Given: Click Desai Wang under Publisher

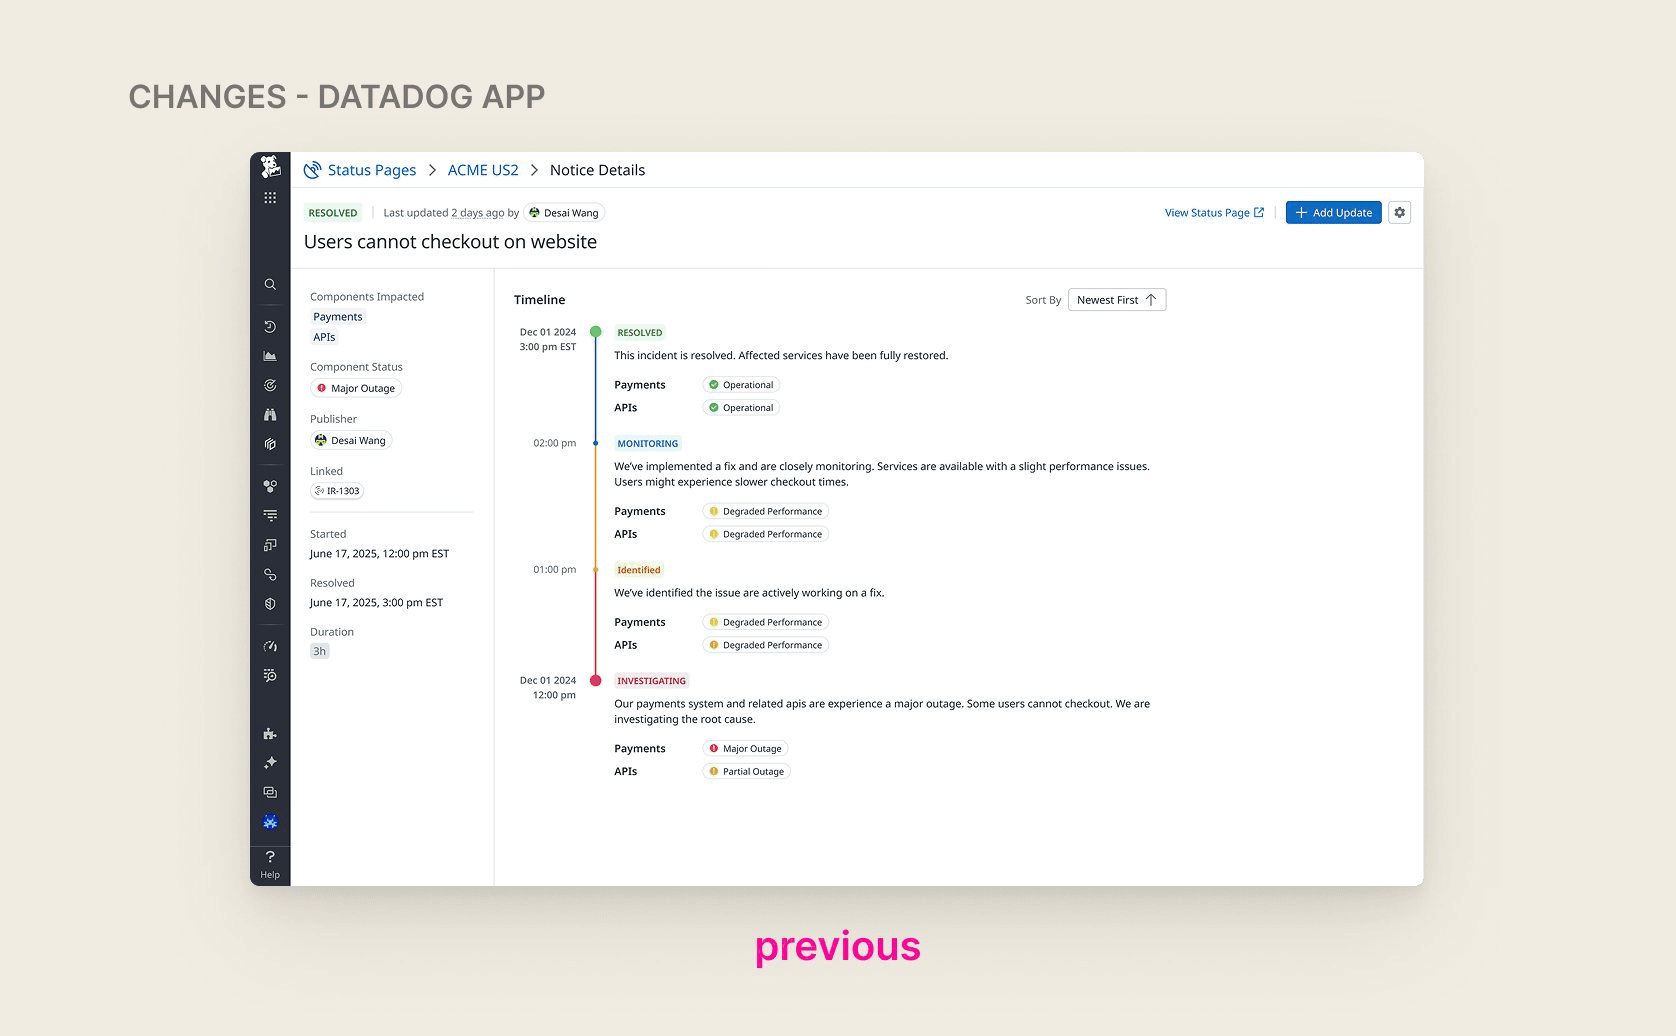Looking at the screenshot, I should (351, 440).
